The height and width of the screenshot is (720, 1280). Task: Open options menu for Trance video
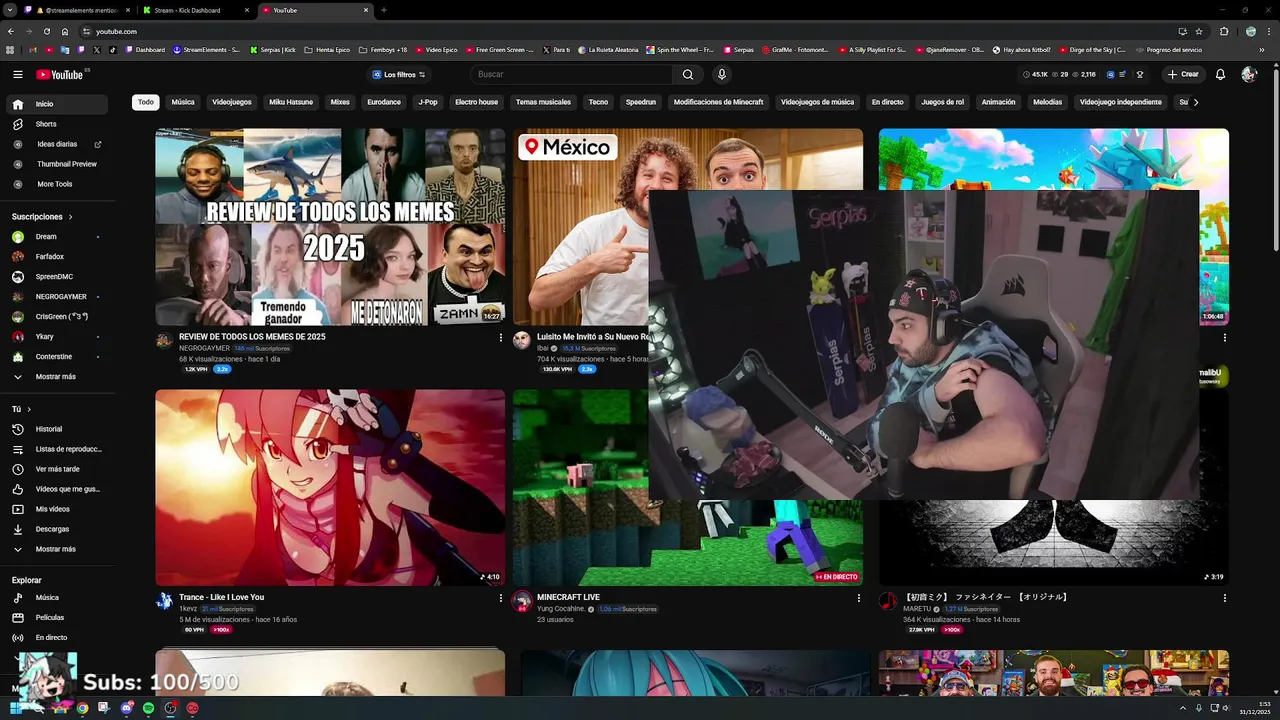pyautogui.click(x=501, y=598)
